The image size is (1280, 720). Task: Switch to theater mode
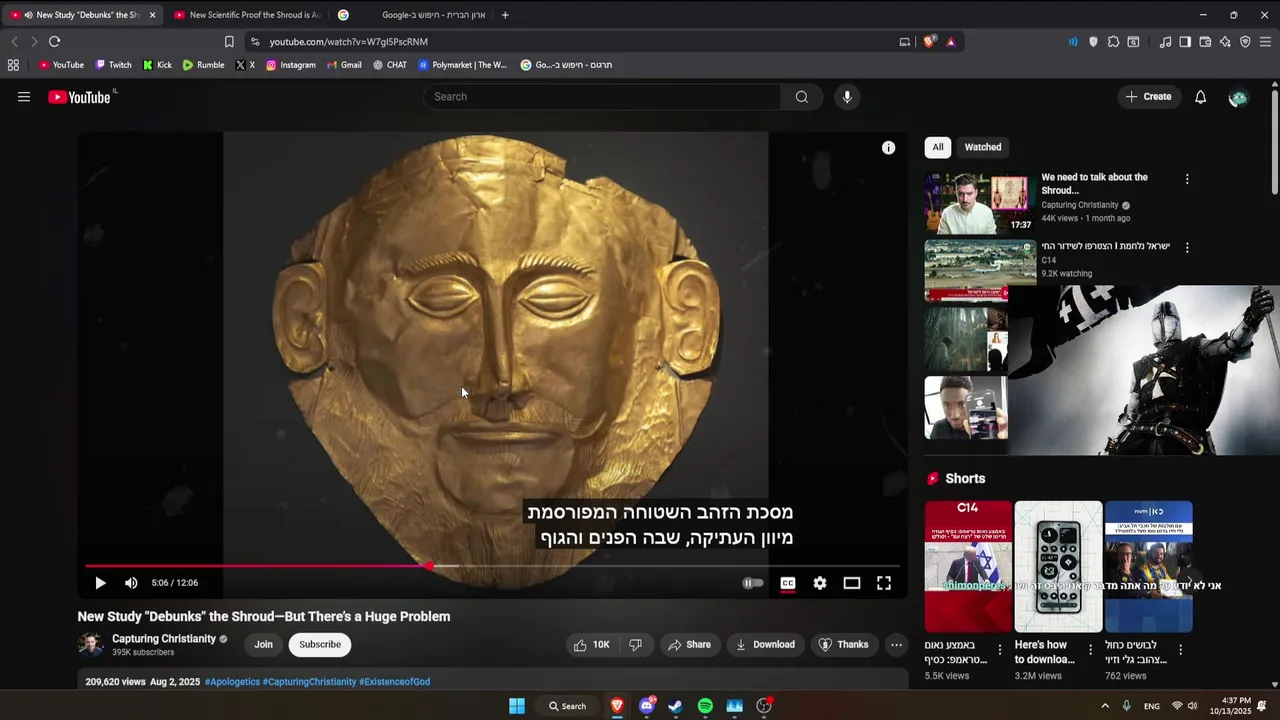(852, 583)
